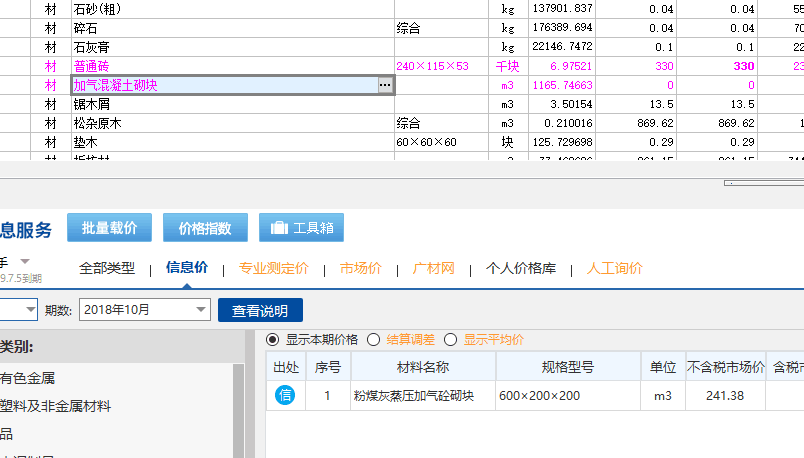Click the 序号 column header

tap(328, 367)
